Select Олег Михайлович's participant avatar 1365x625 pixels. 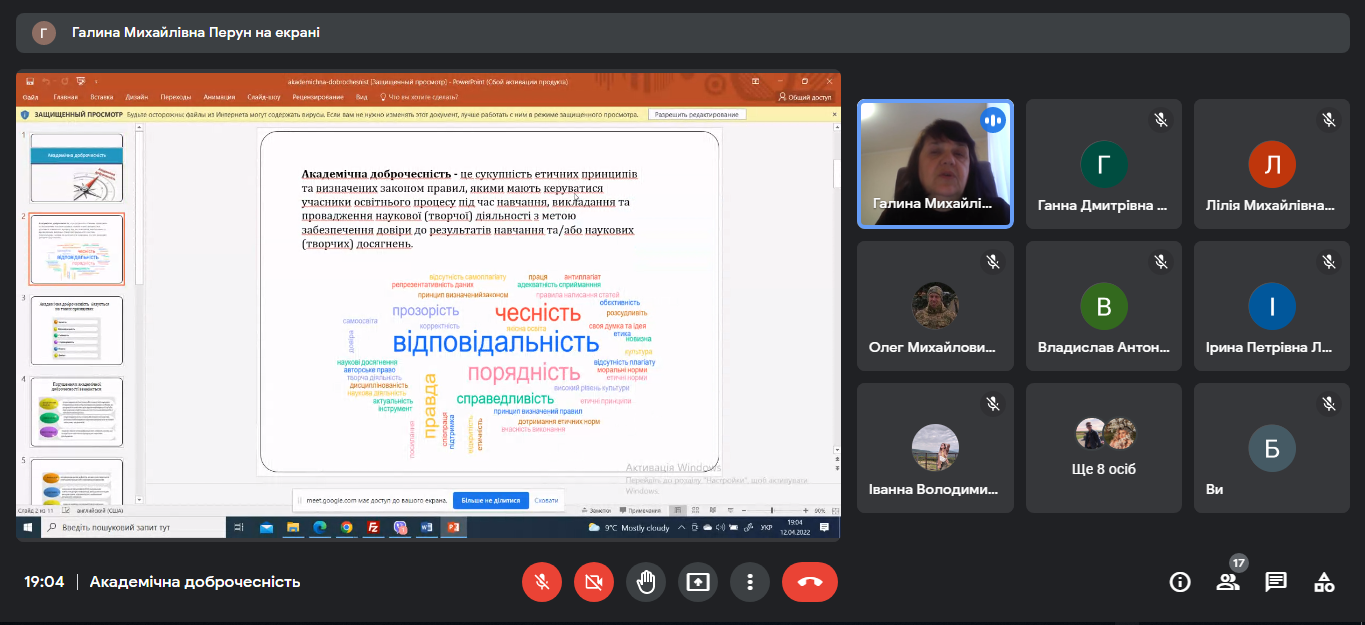click(x=936, y=306)
